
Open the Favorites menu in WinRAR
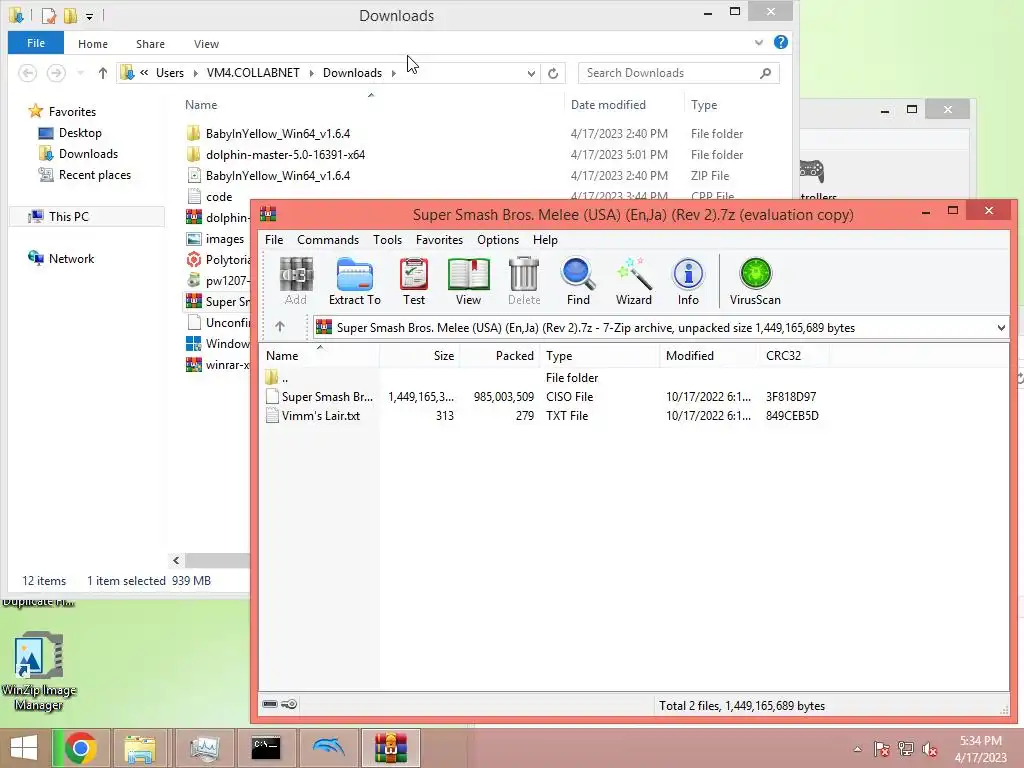[x=440, y=240]
